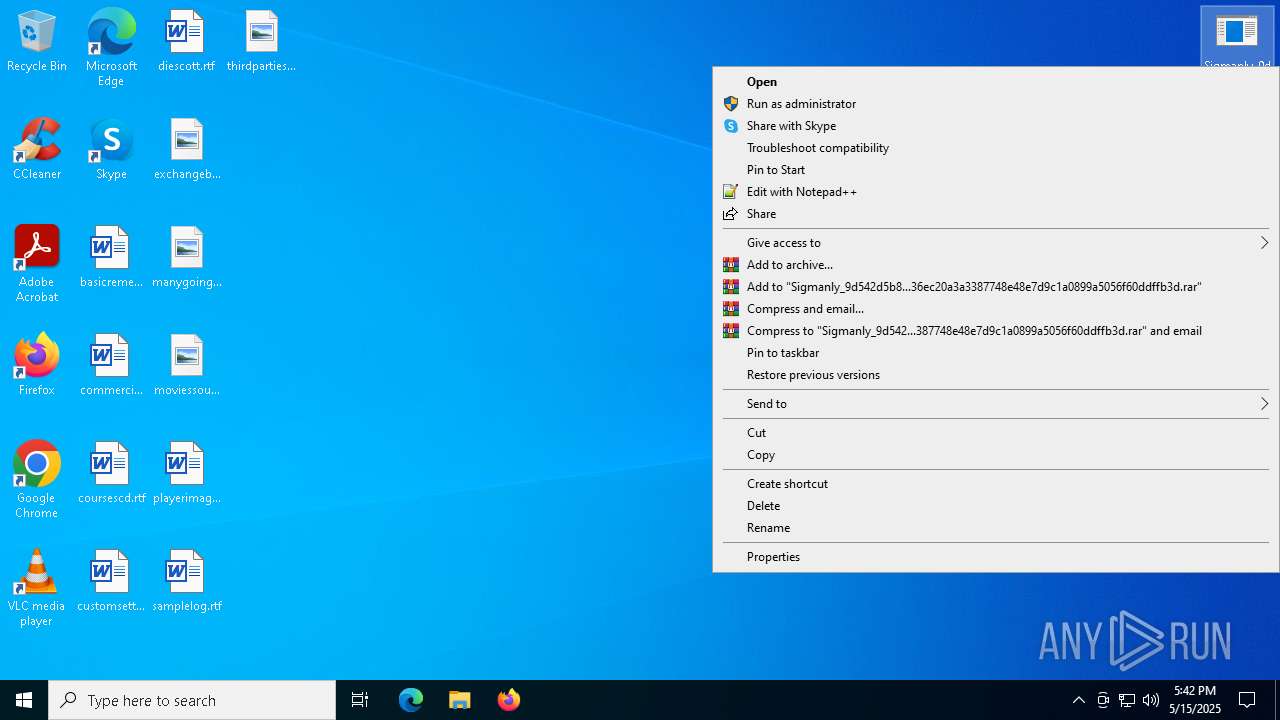Image resolution: width=1280 pixels, height=720 pixels.
Task: Select the VLC media player shortcut
Action: 37,588
